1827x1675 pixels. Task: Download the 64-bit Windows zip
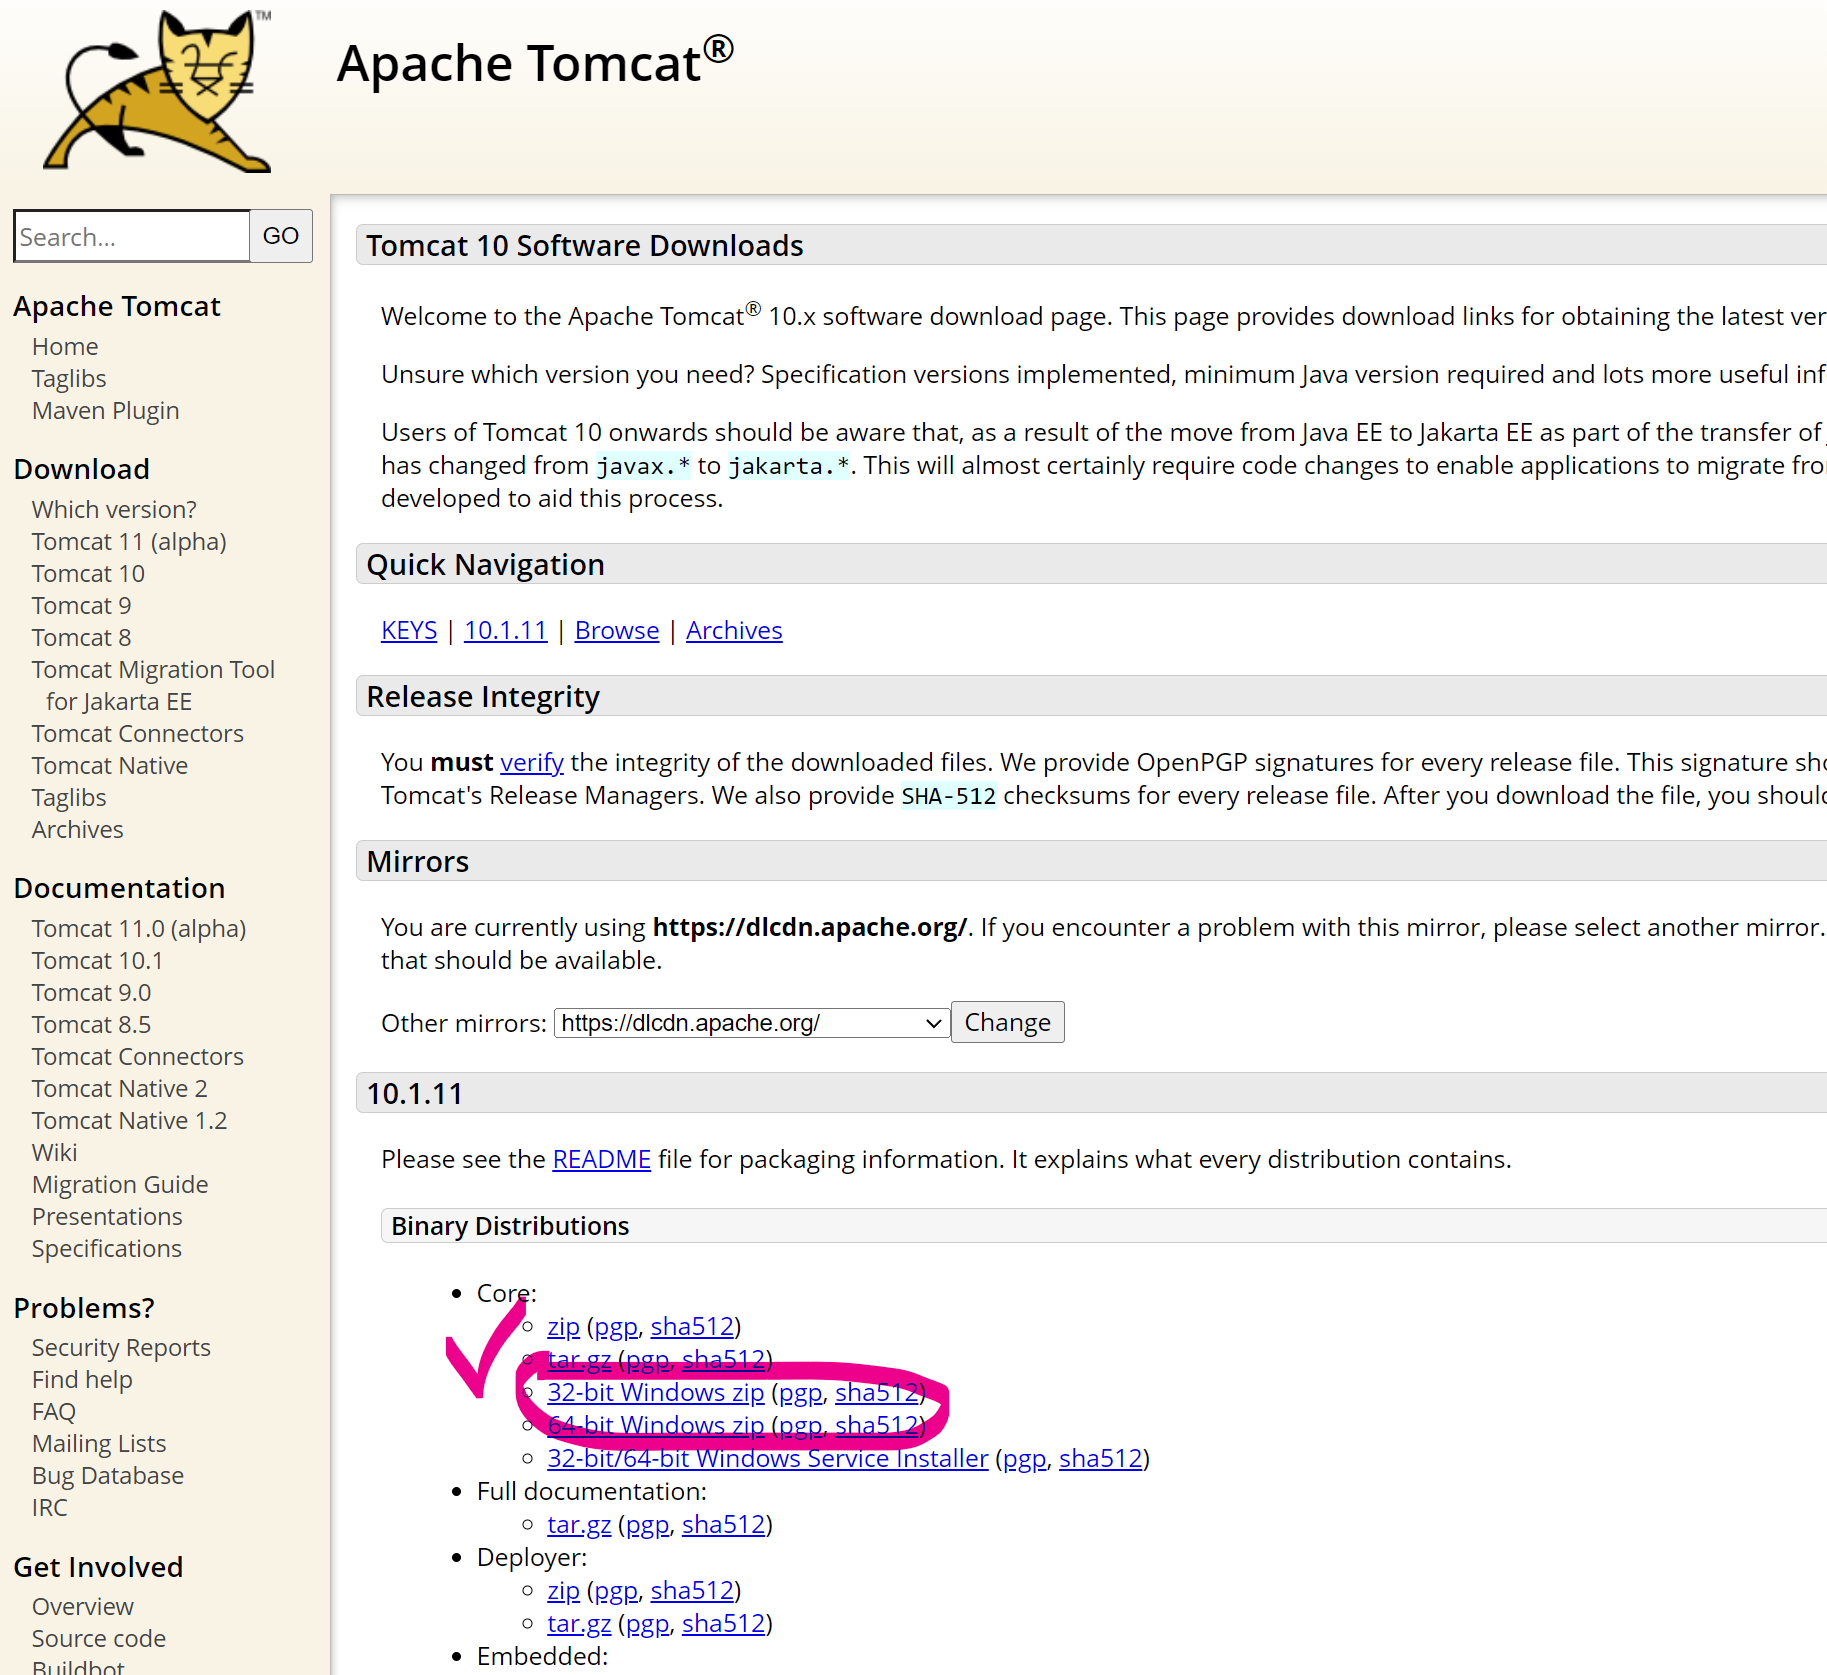[656, 1425]
